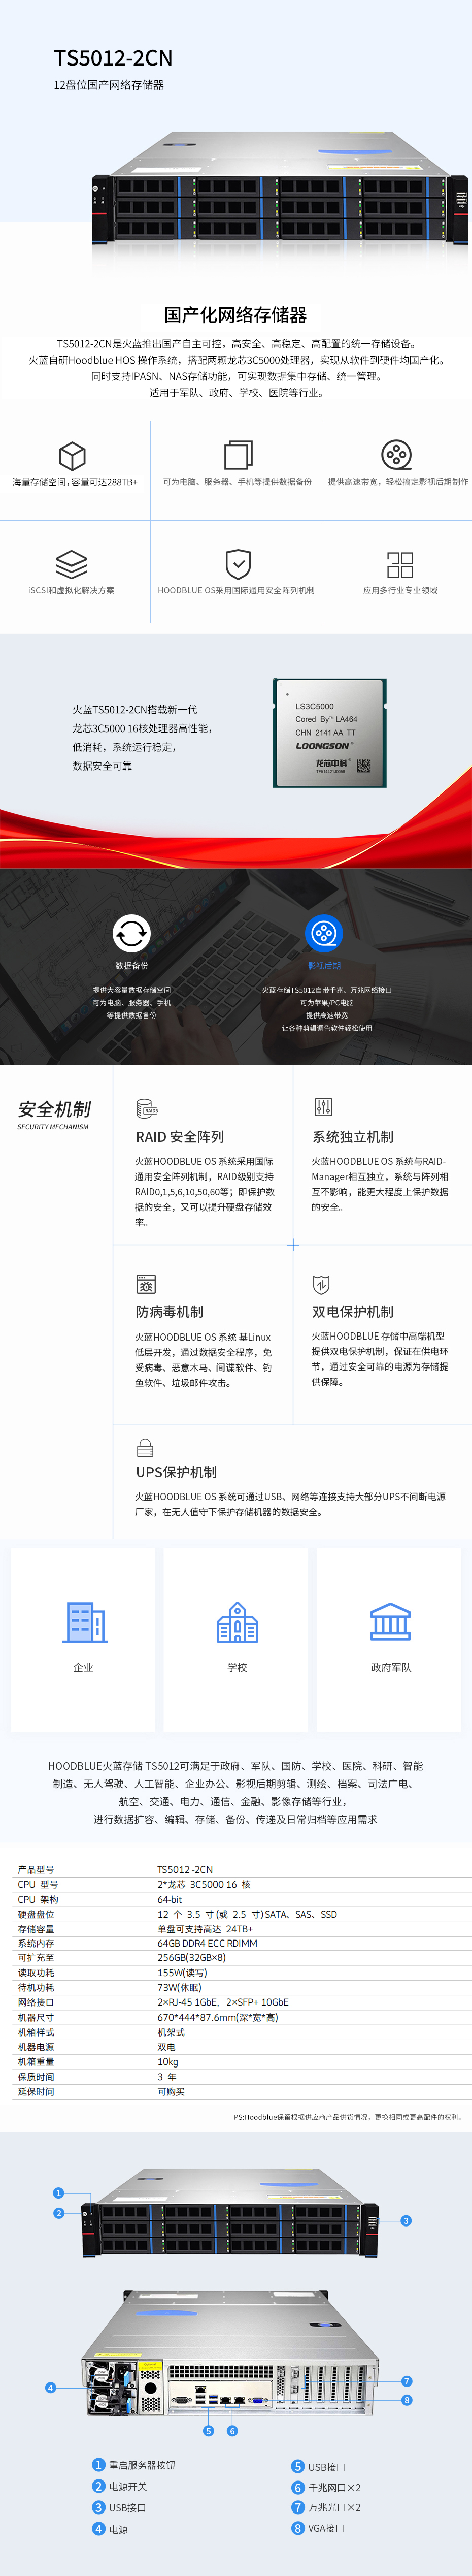
Task: Click the blue office building icon for 企业
Action: tap(85, 1621)
